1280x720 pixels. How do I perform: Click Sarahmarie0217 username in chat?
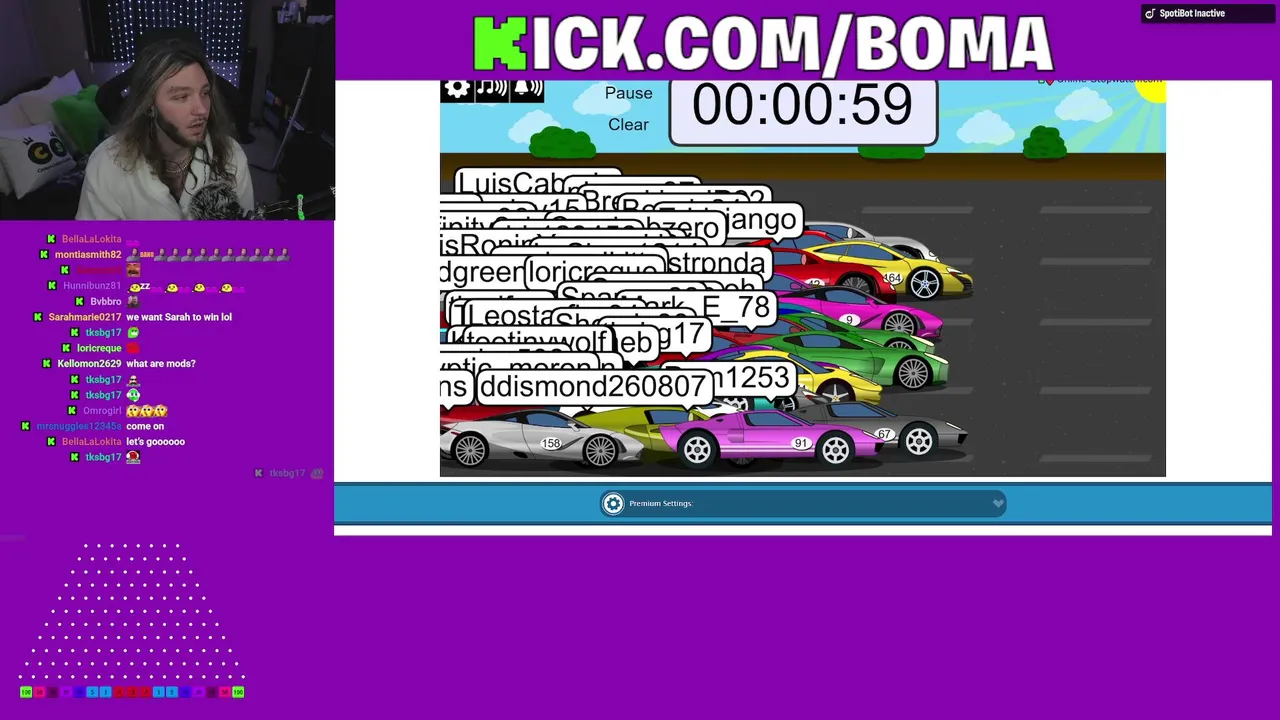coord(85,317)
